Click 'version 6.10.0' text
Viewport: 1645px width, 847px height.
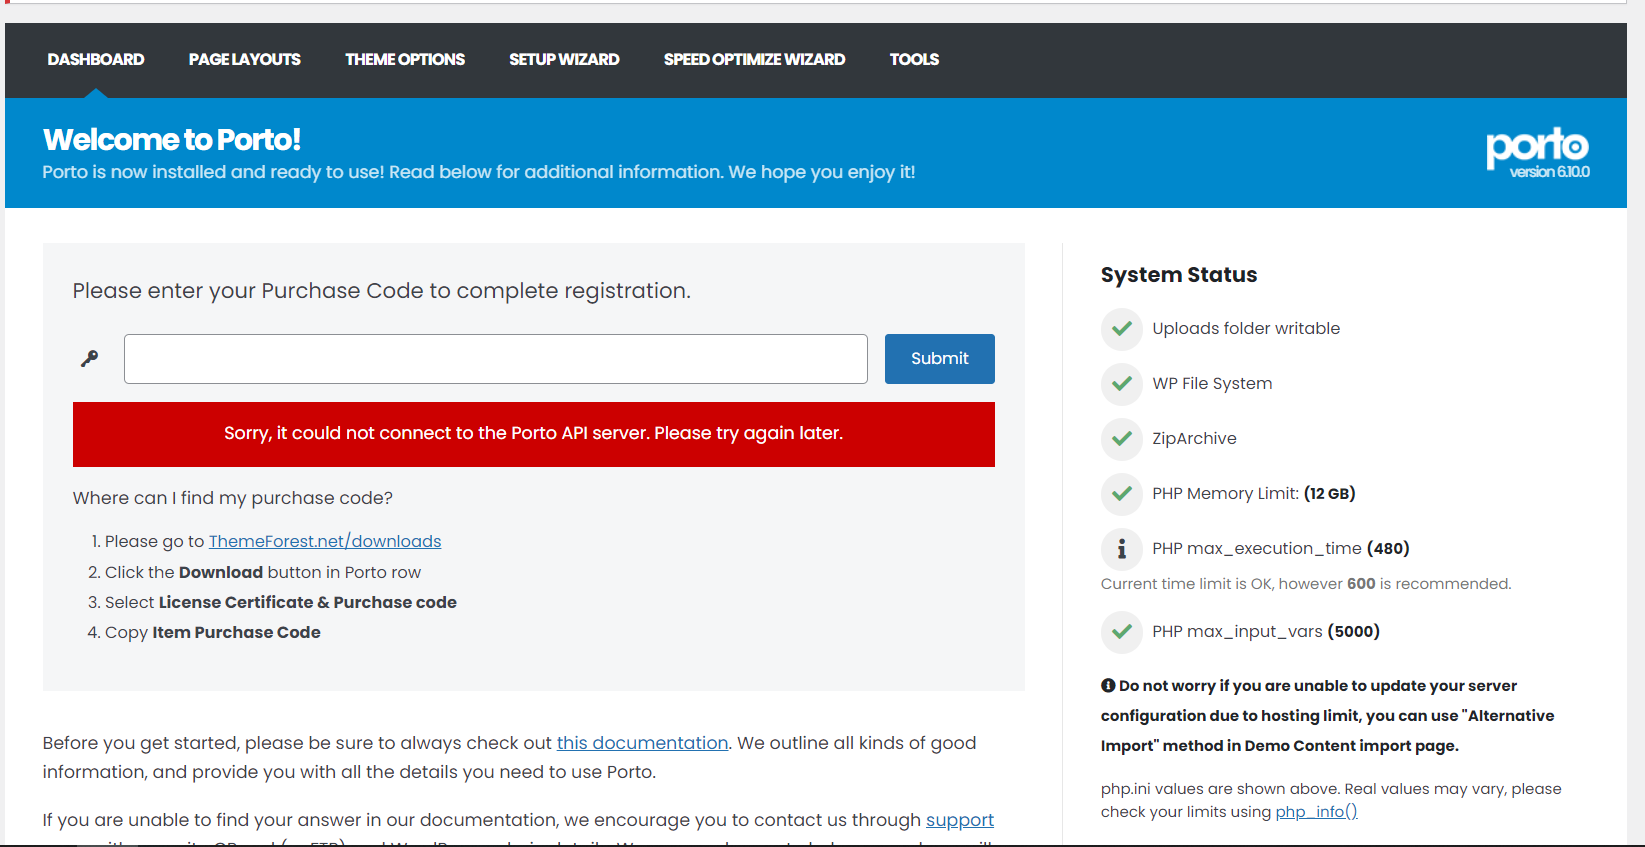pyautogui.click(x=1549, y=172)
